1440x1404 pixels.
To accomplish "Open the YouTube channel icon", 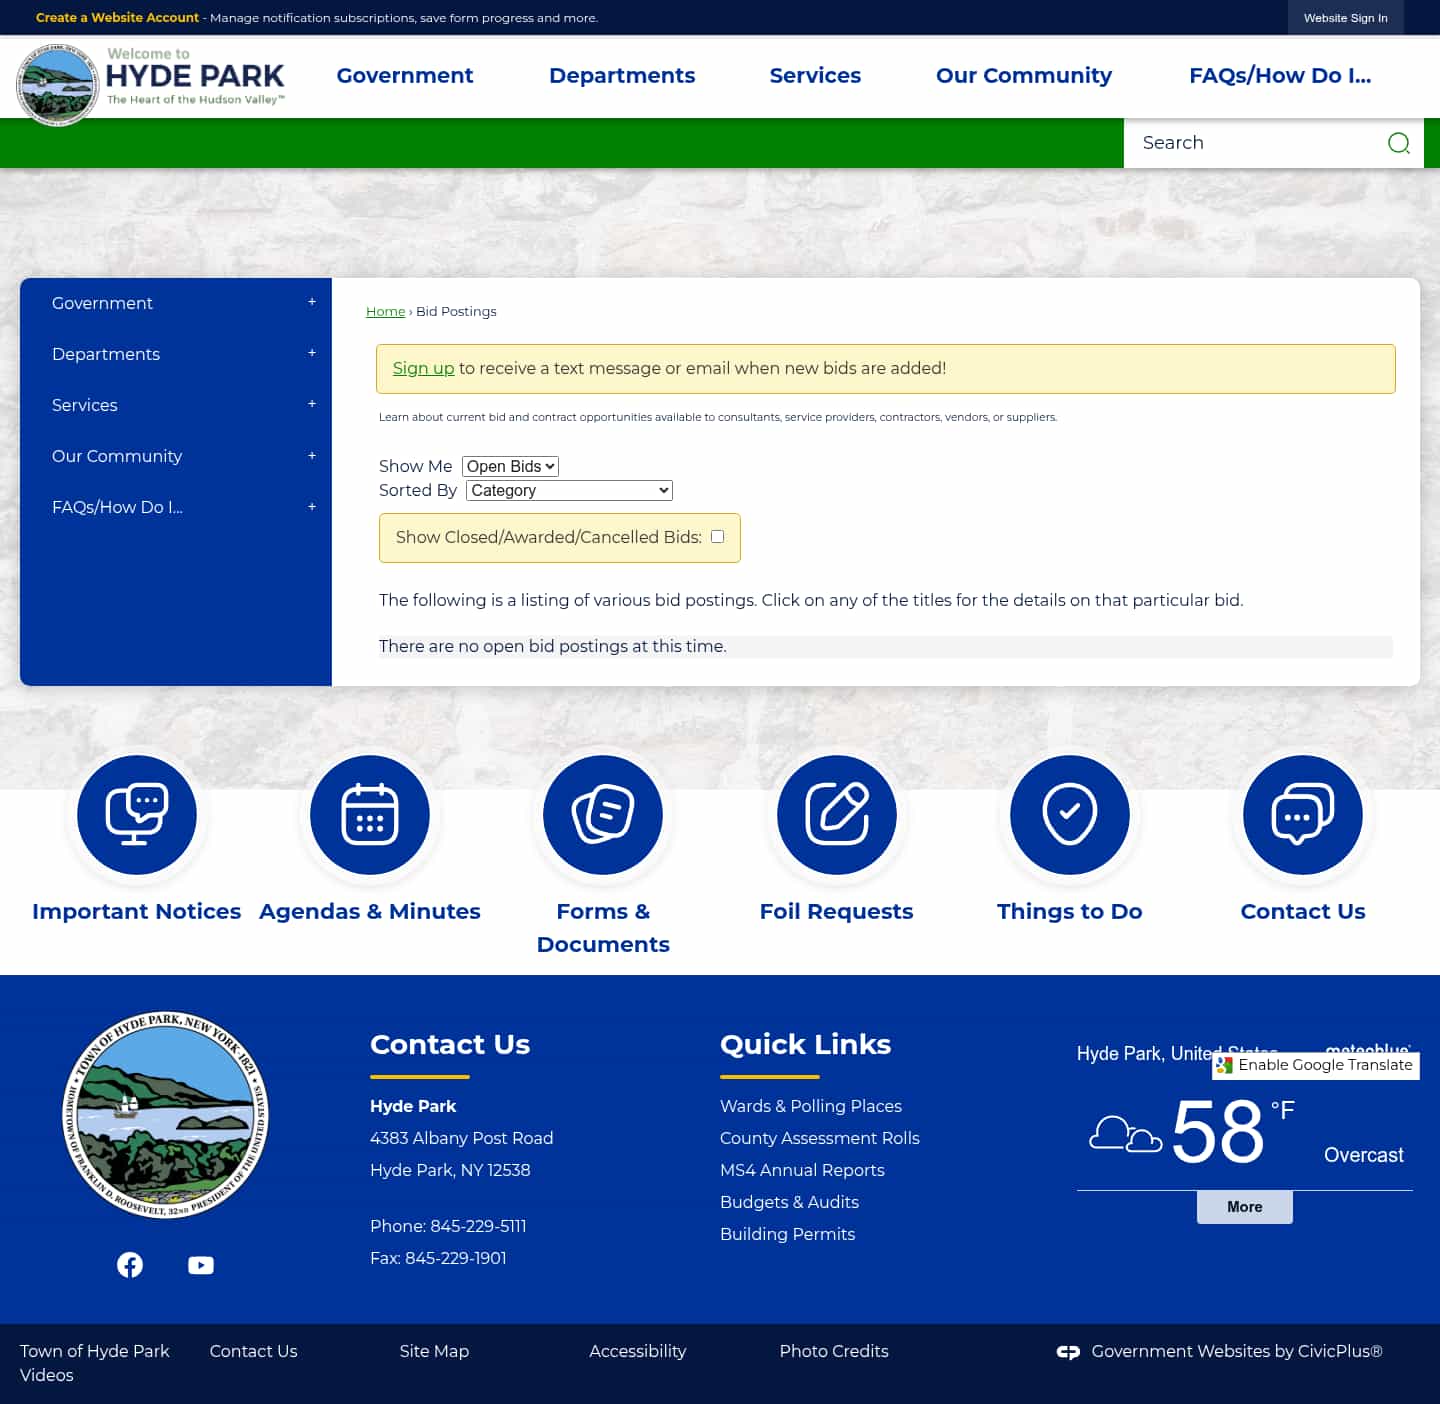I will click(200, 1264).
